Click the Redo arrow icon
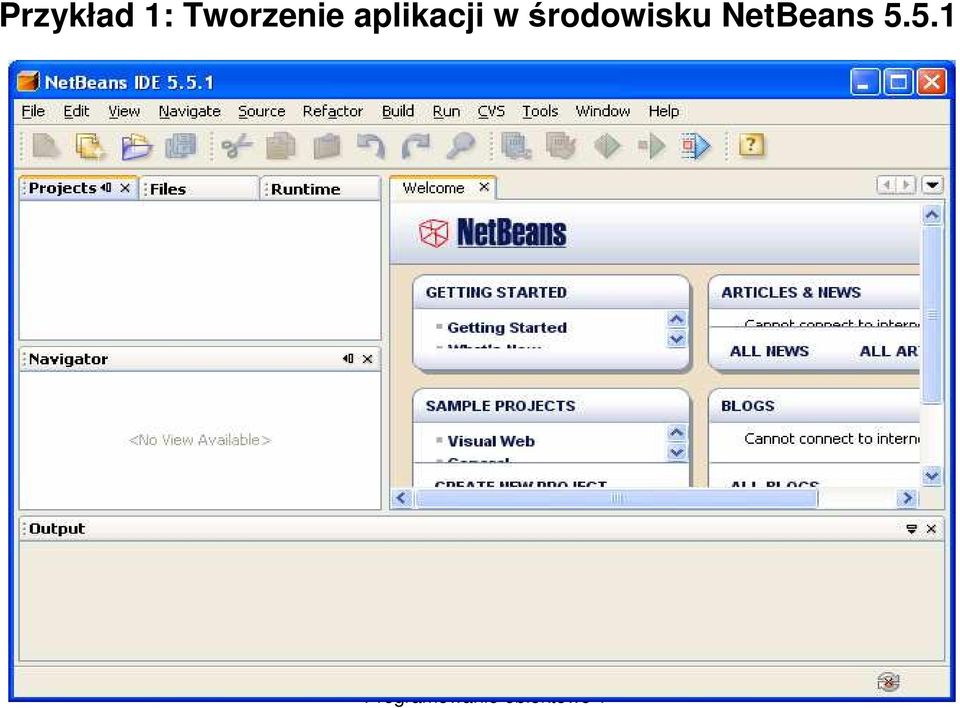 (416, 147)
